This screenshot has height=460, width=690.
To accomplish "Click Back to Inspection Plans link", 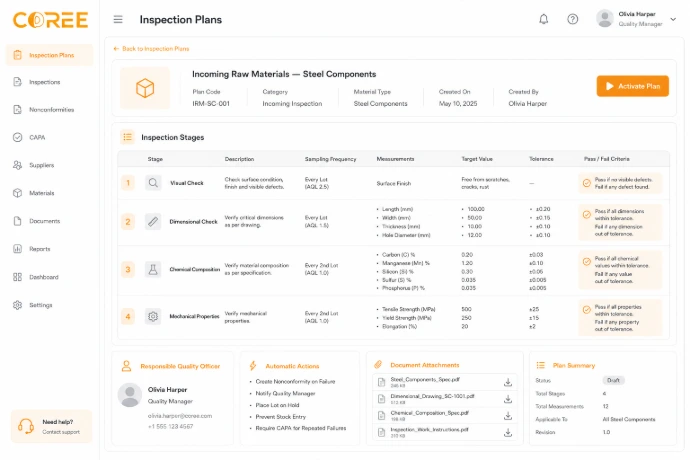I will pos(151,49).
